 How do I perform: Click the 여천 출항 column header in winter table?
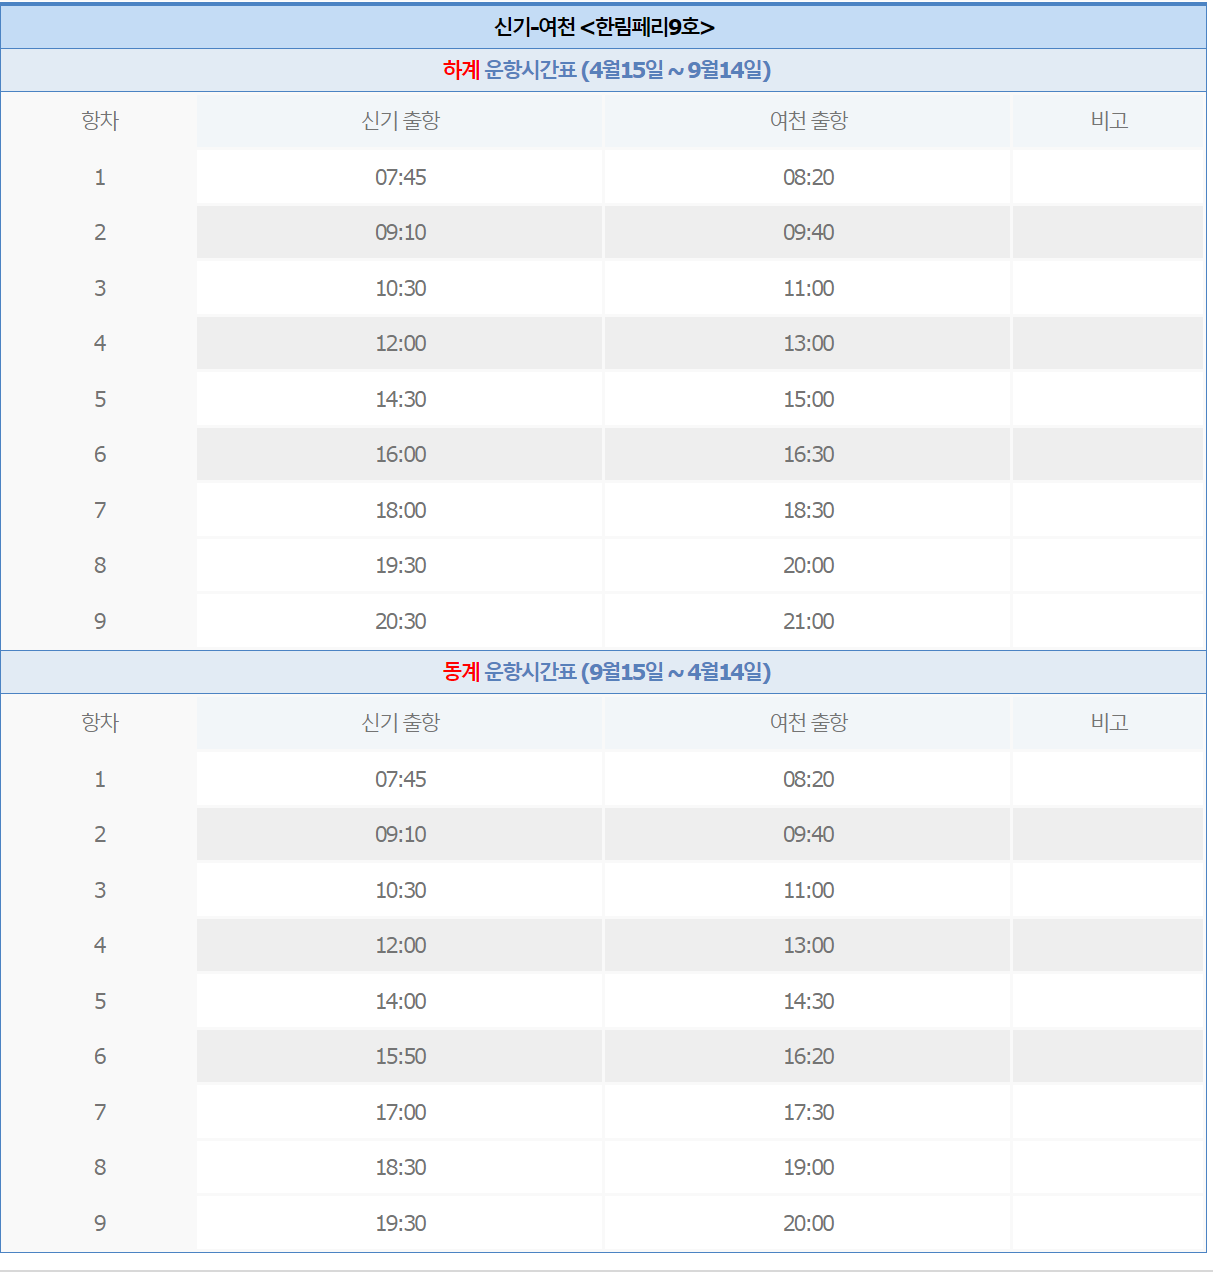806,722
